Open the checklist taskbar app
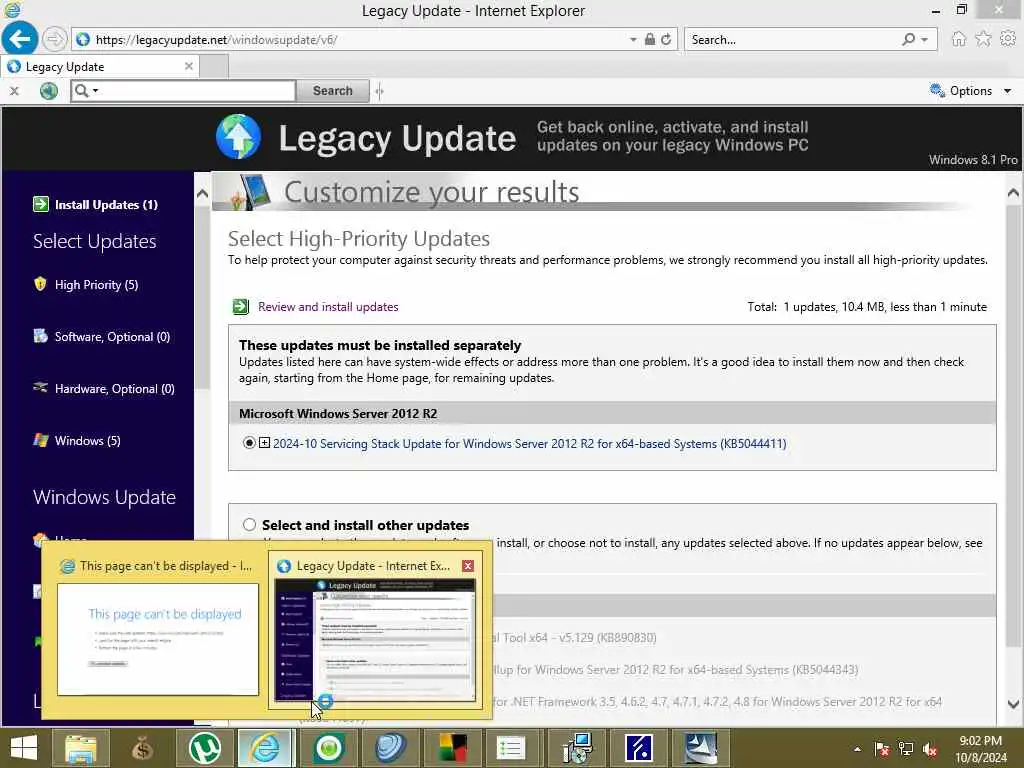This screenshot has height=768, width=1024. point(513,748)
